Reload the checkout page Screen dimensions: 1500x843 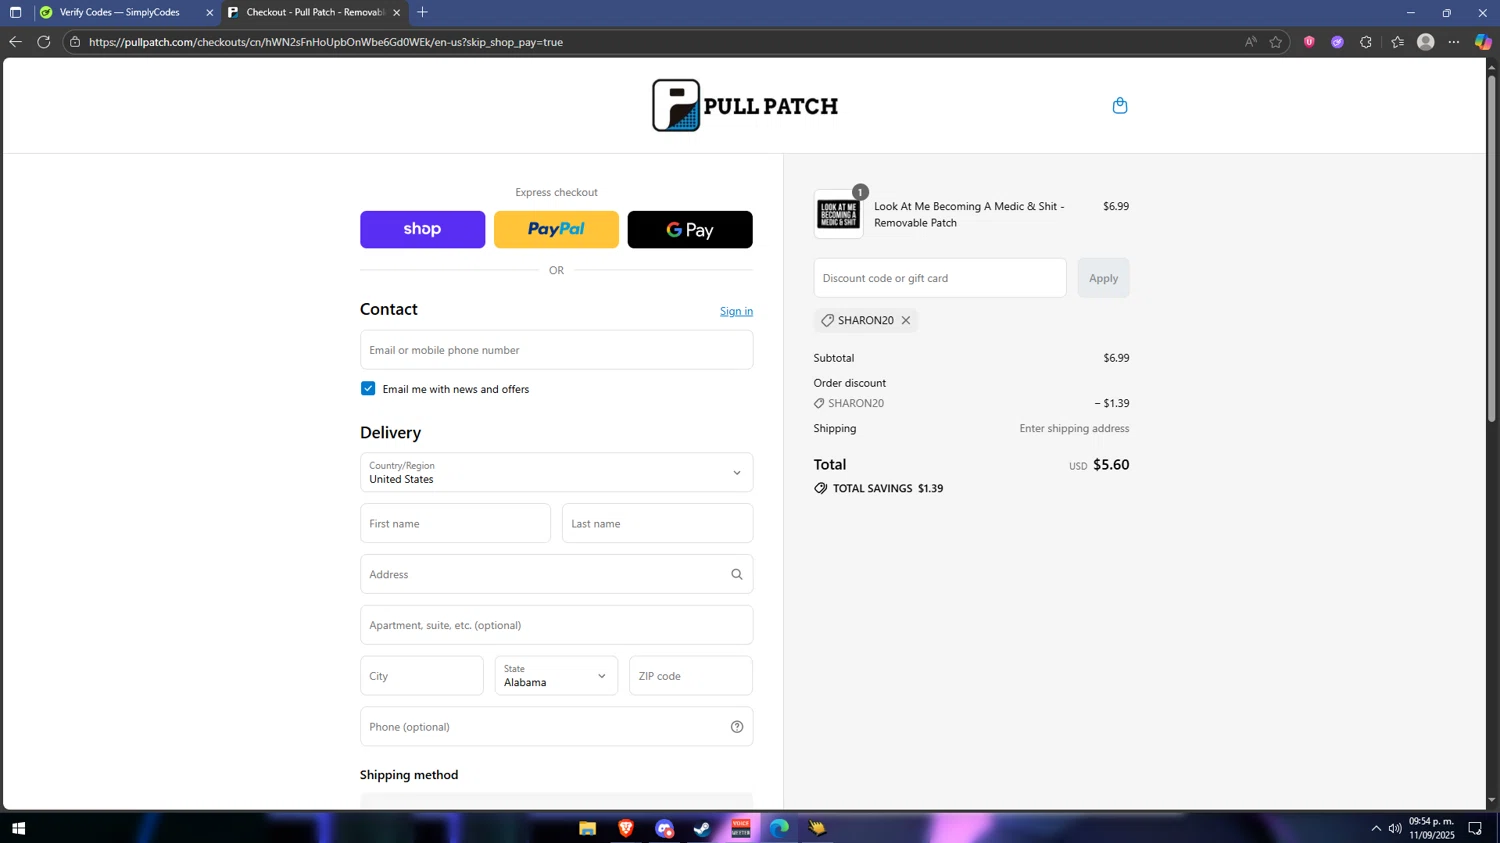pyautogui.click(x=44, y=42)
